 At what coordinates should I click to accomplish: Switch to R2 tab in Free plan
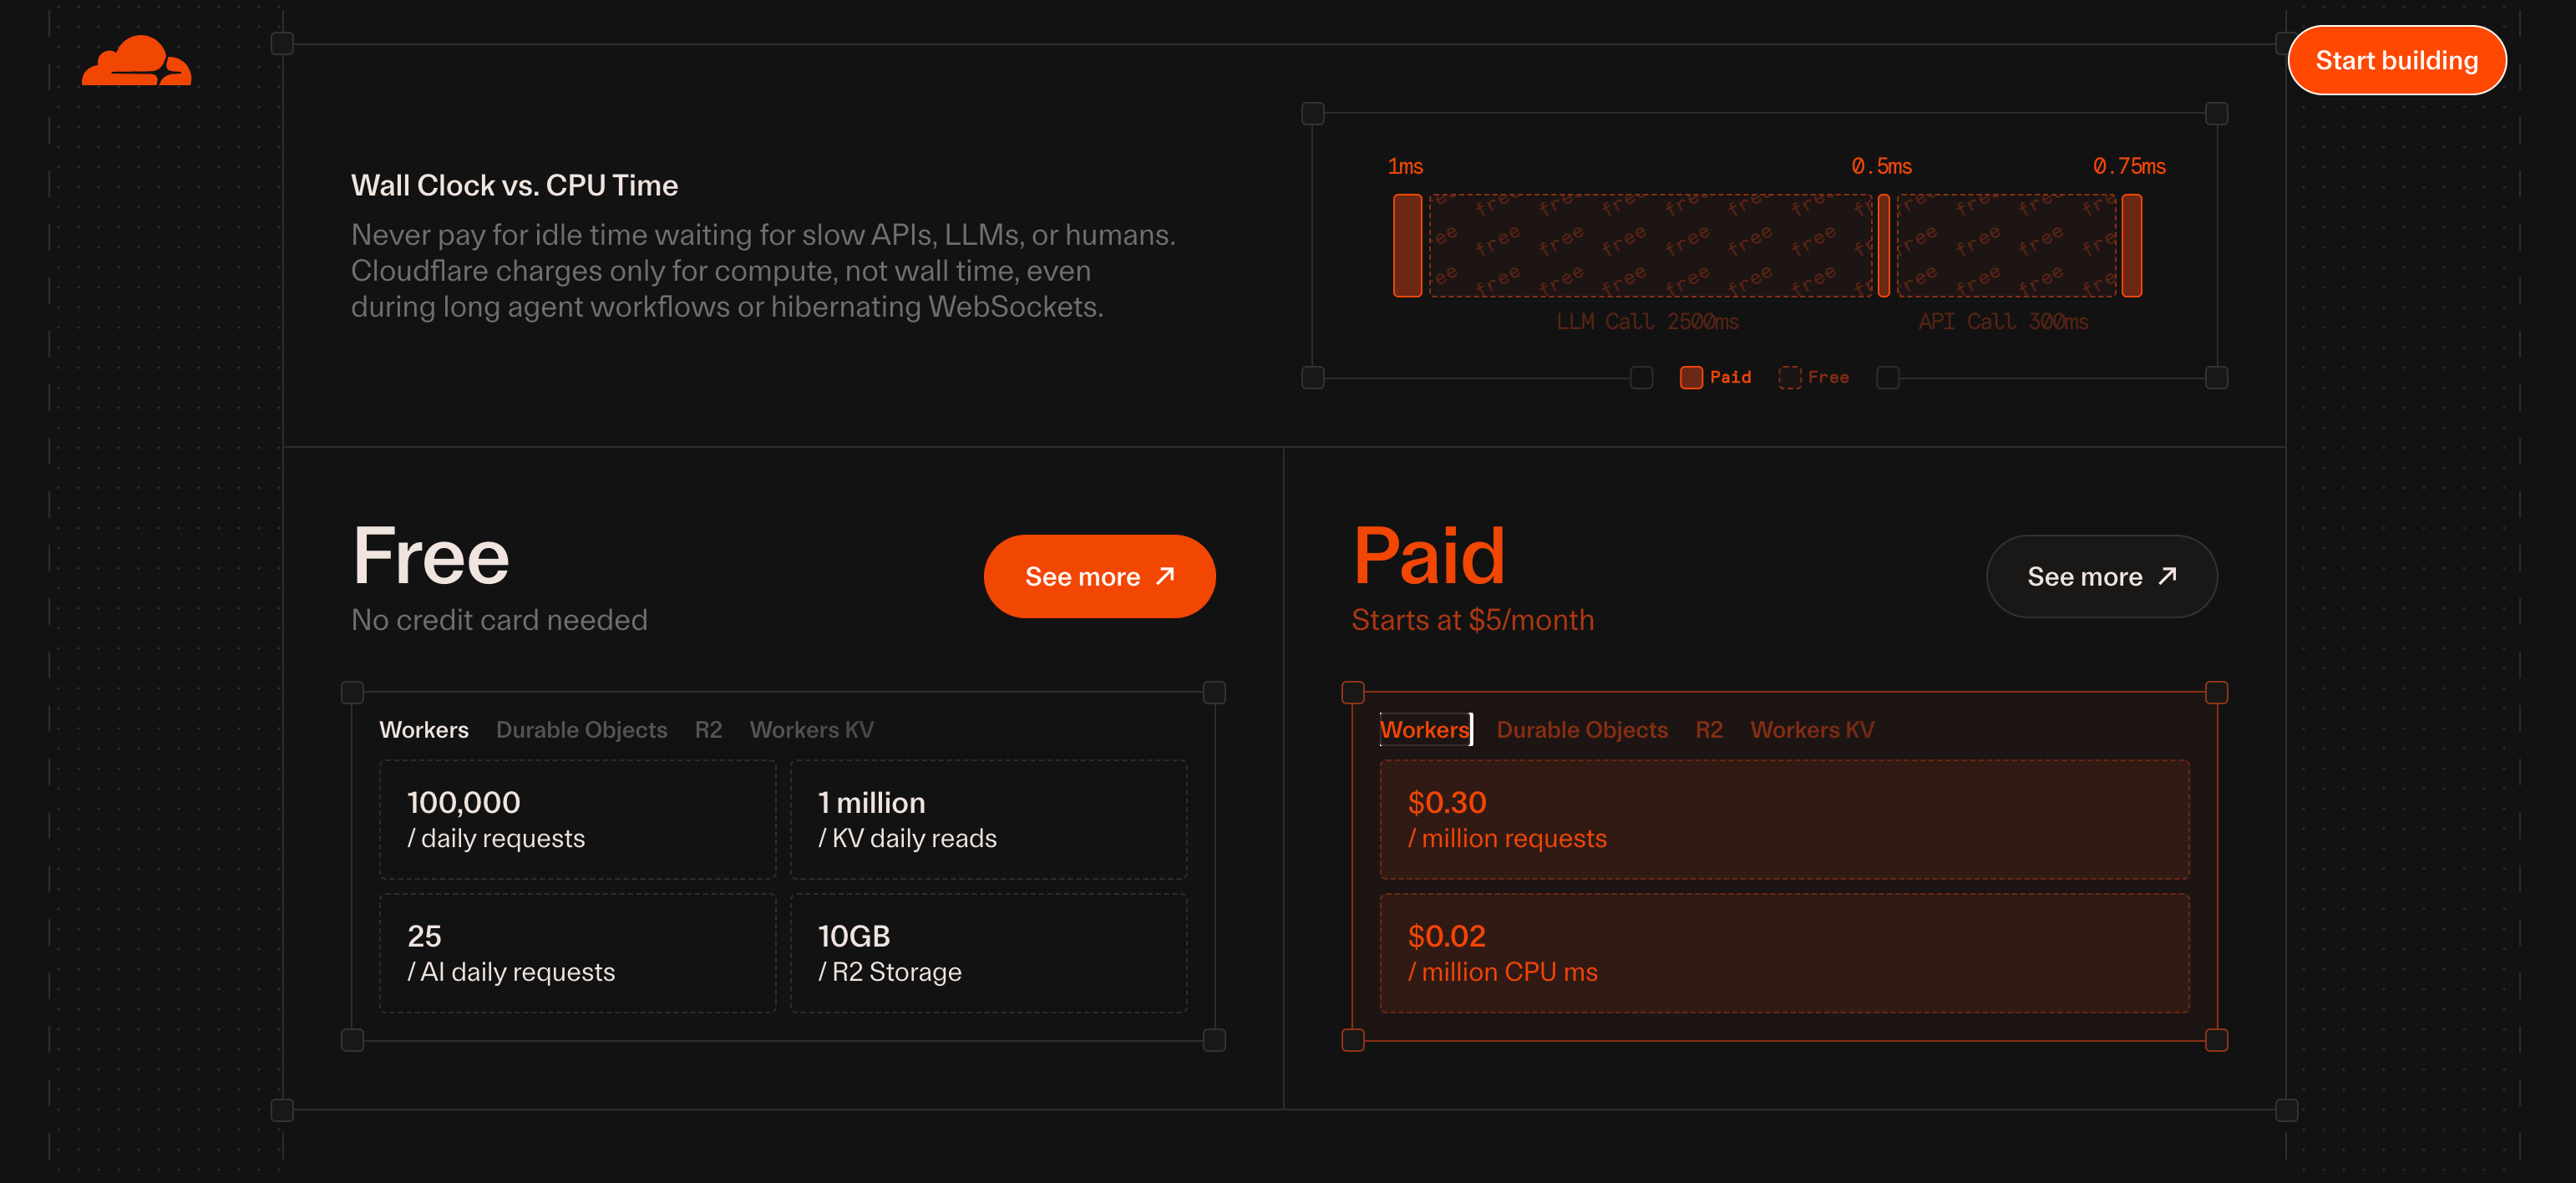click(x=708, y=729)
